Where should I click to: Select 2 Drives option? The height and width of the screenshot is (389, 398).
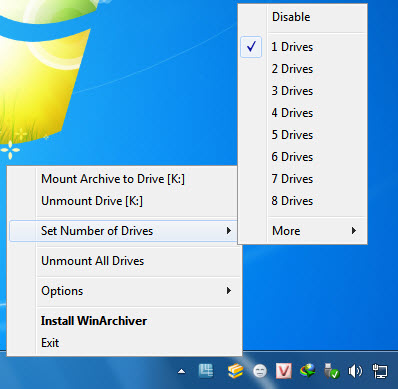[x=303, y=69]
